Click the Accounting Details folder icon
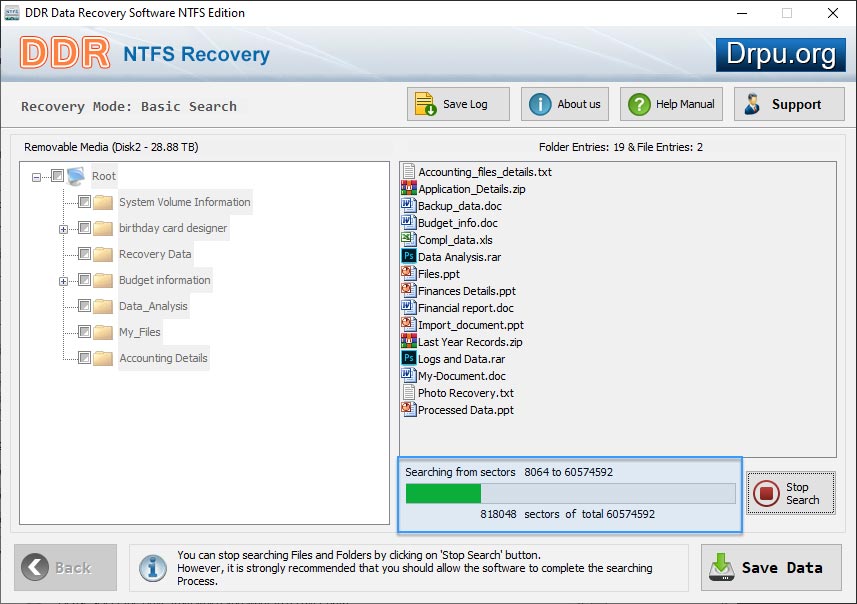 [103, 358]
